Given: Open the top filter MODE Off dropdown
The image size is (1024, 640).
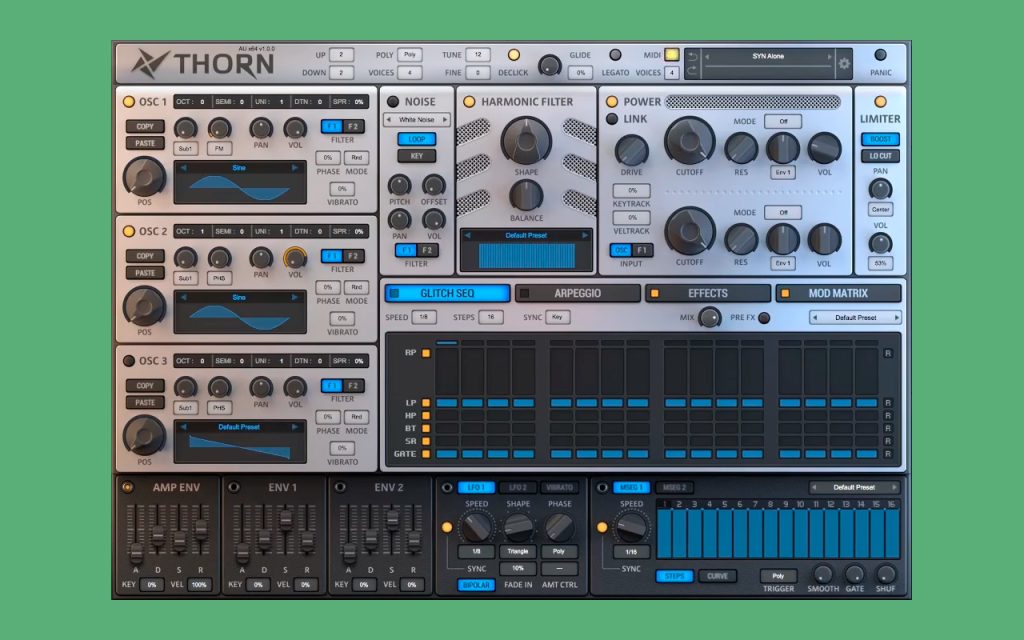Looking at the screenshot, I should tap(783, 121).
